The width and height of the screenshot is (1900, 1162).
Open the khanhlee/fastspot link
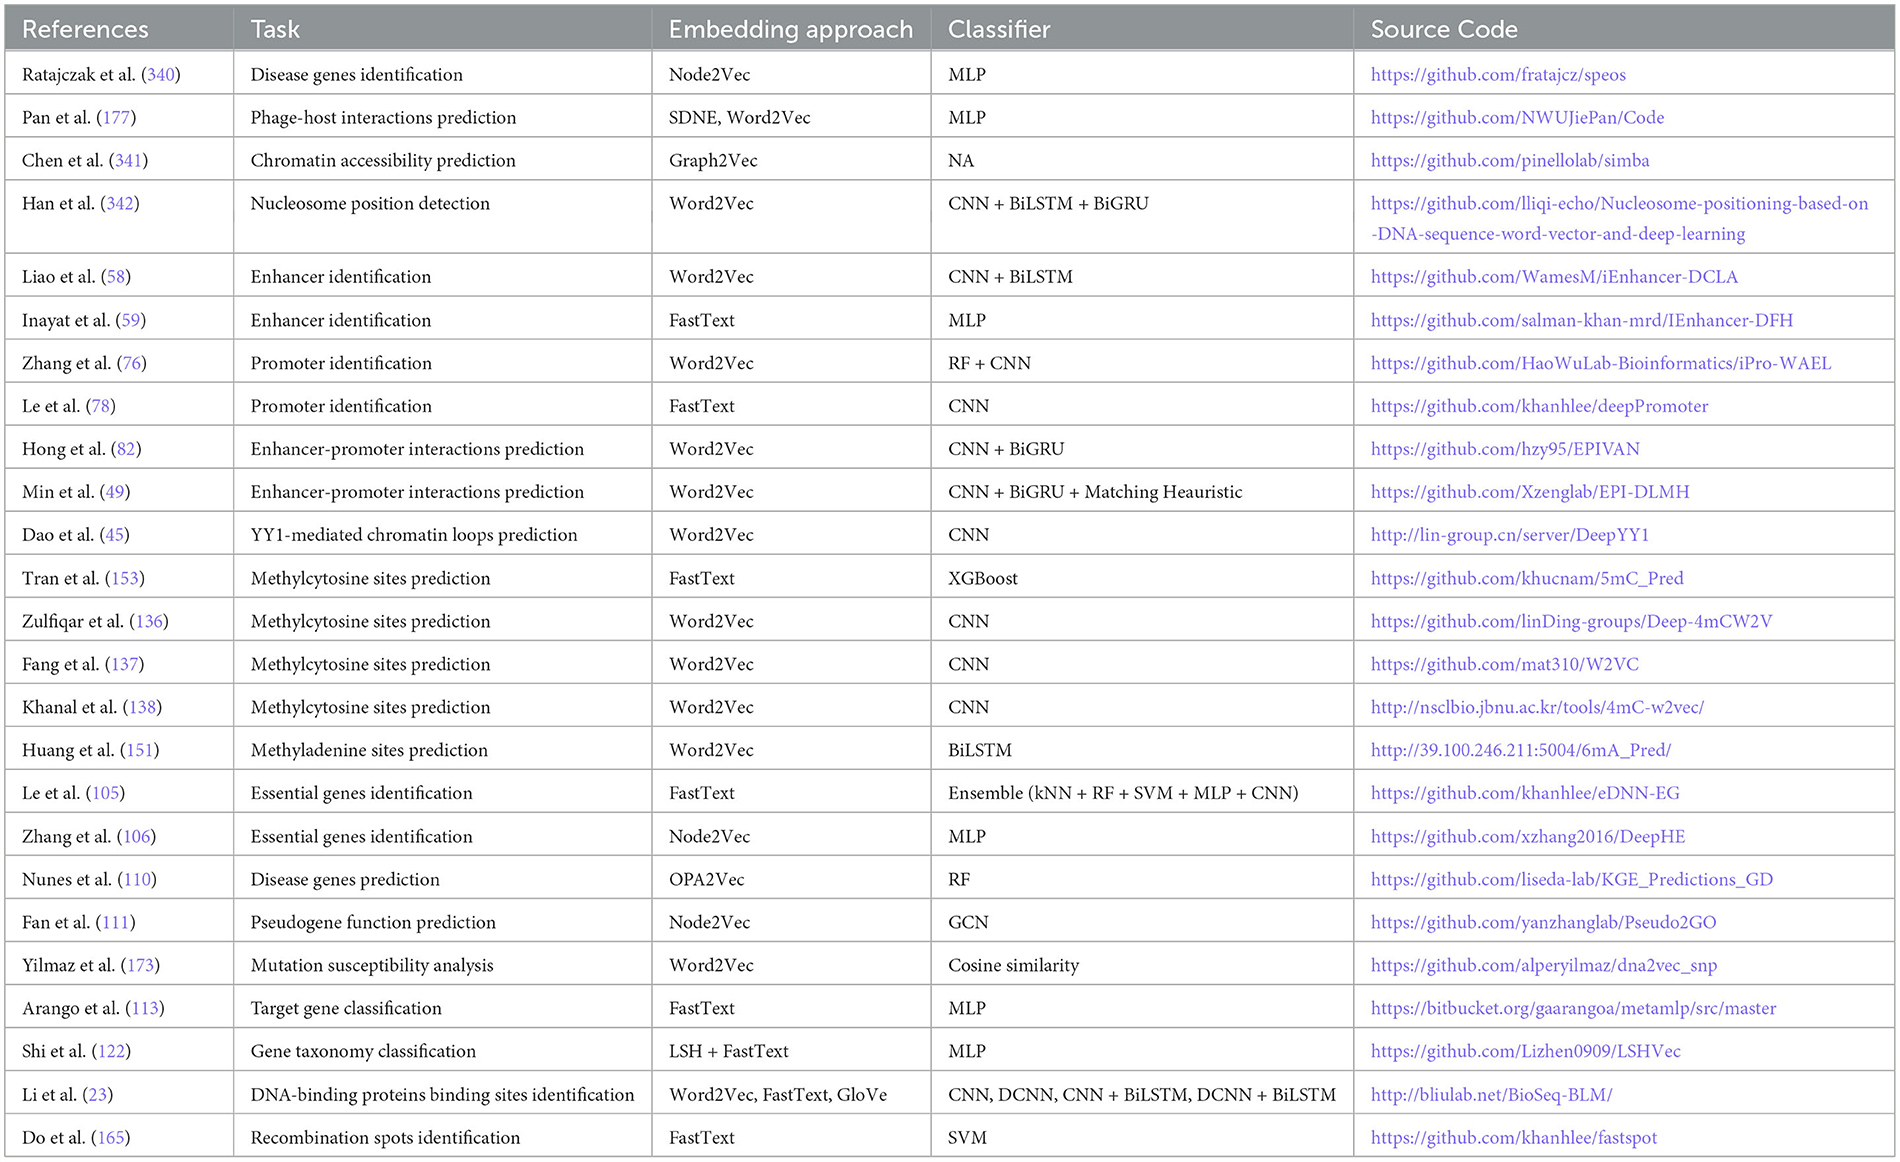(1513, 1138)
